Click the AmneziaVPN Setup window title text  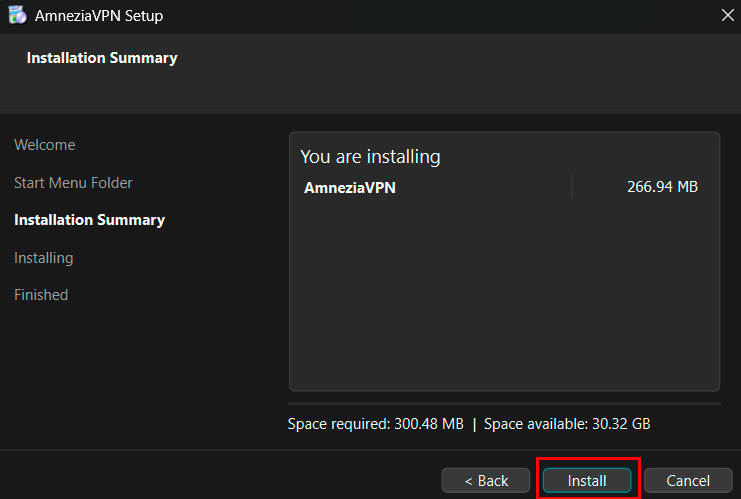pyautogui.click(x=99, y=16)
